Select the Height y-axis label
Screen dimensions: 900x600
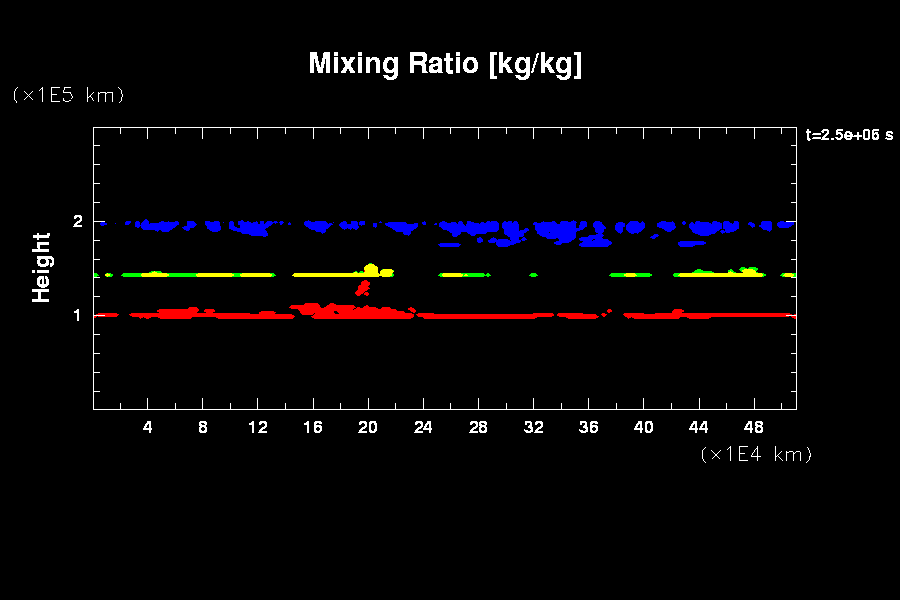click(x=42, y=267)
